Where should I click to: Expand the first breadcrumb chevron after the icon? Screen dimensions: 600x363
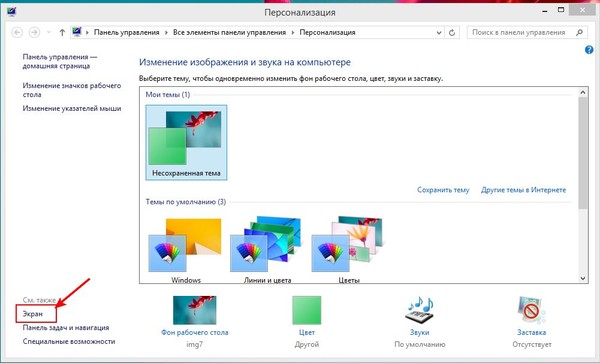87,33
